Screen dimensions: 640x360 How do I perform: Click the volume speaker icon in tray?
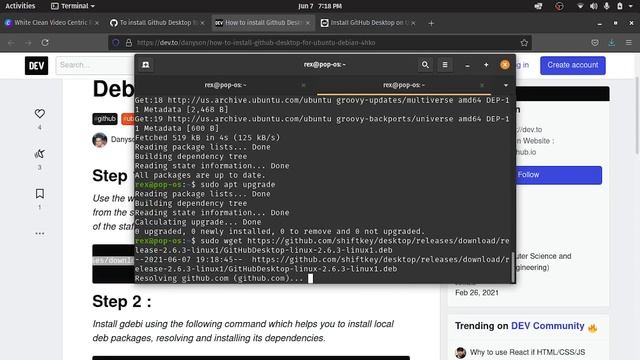pos(593,6)
